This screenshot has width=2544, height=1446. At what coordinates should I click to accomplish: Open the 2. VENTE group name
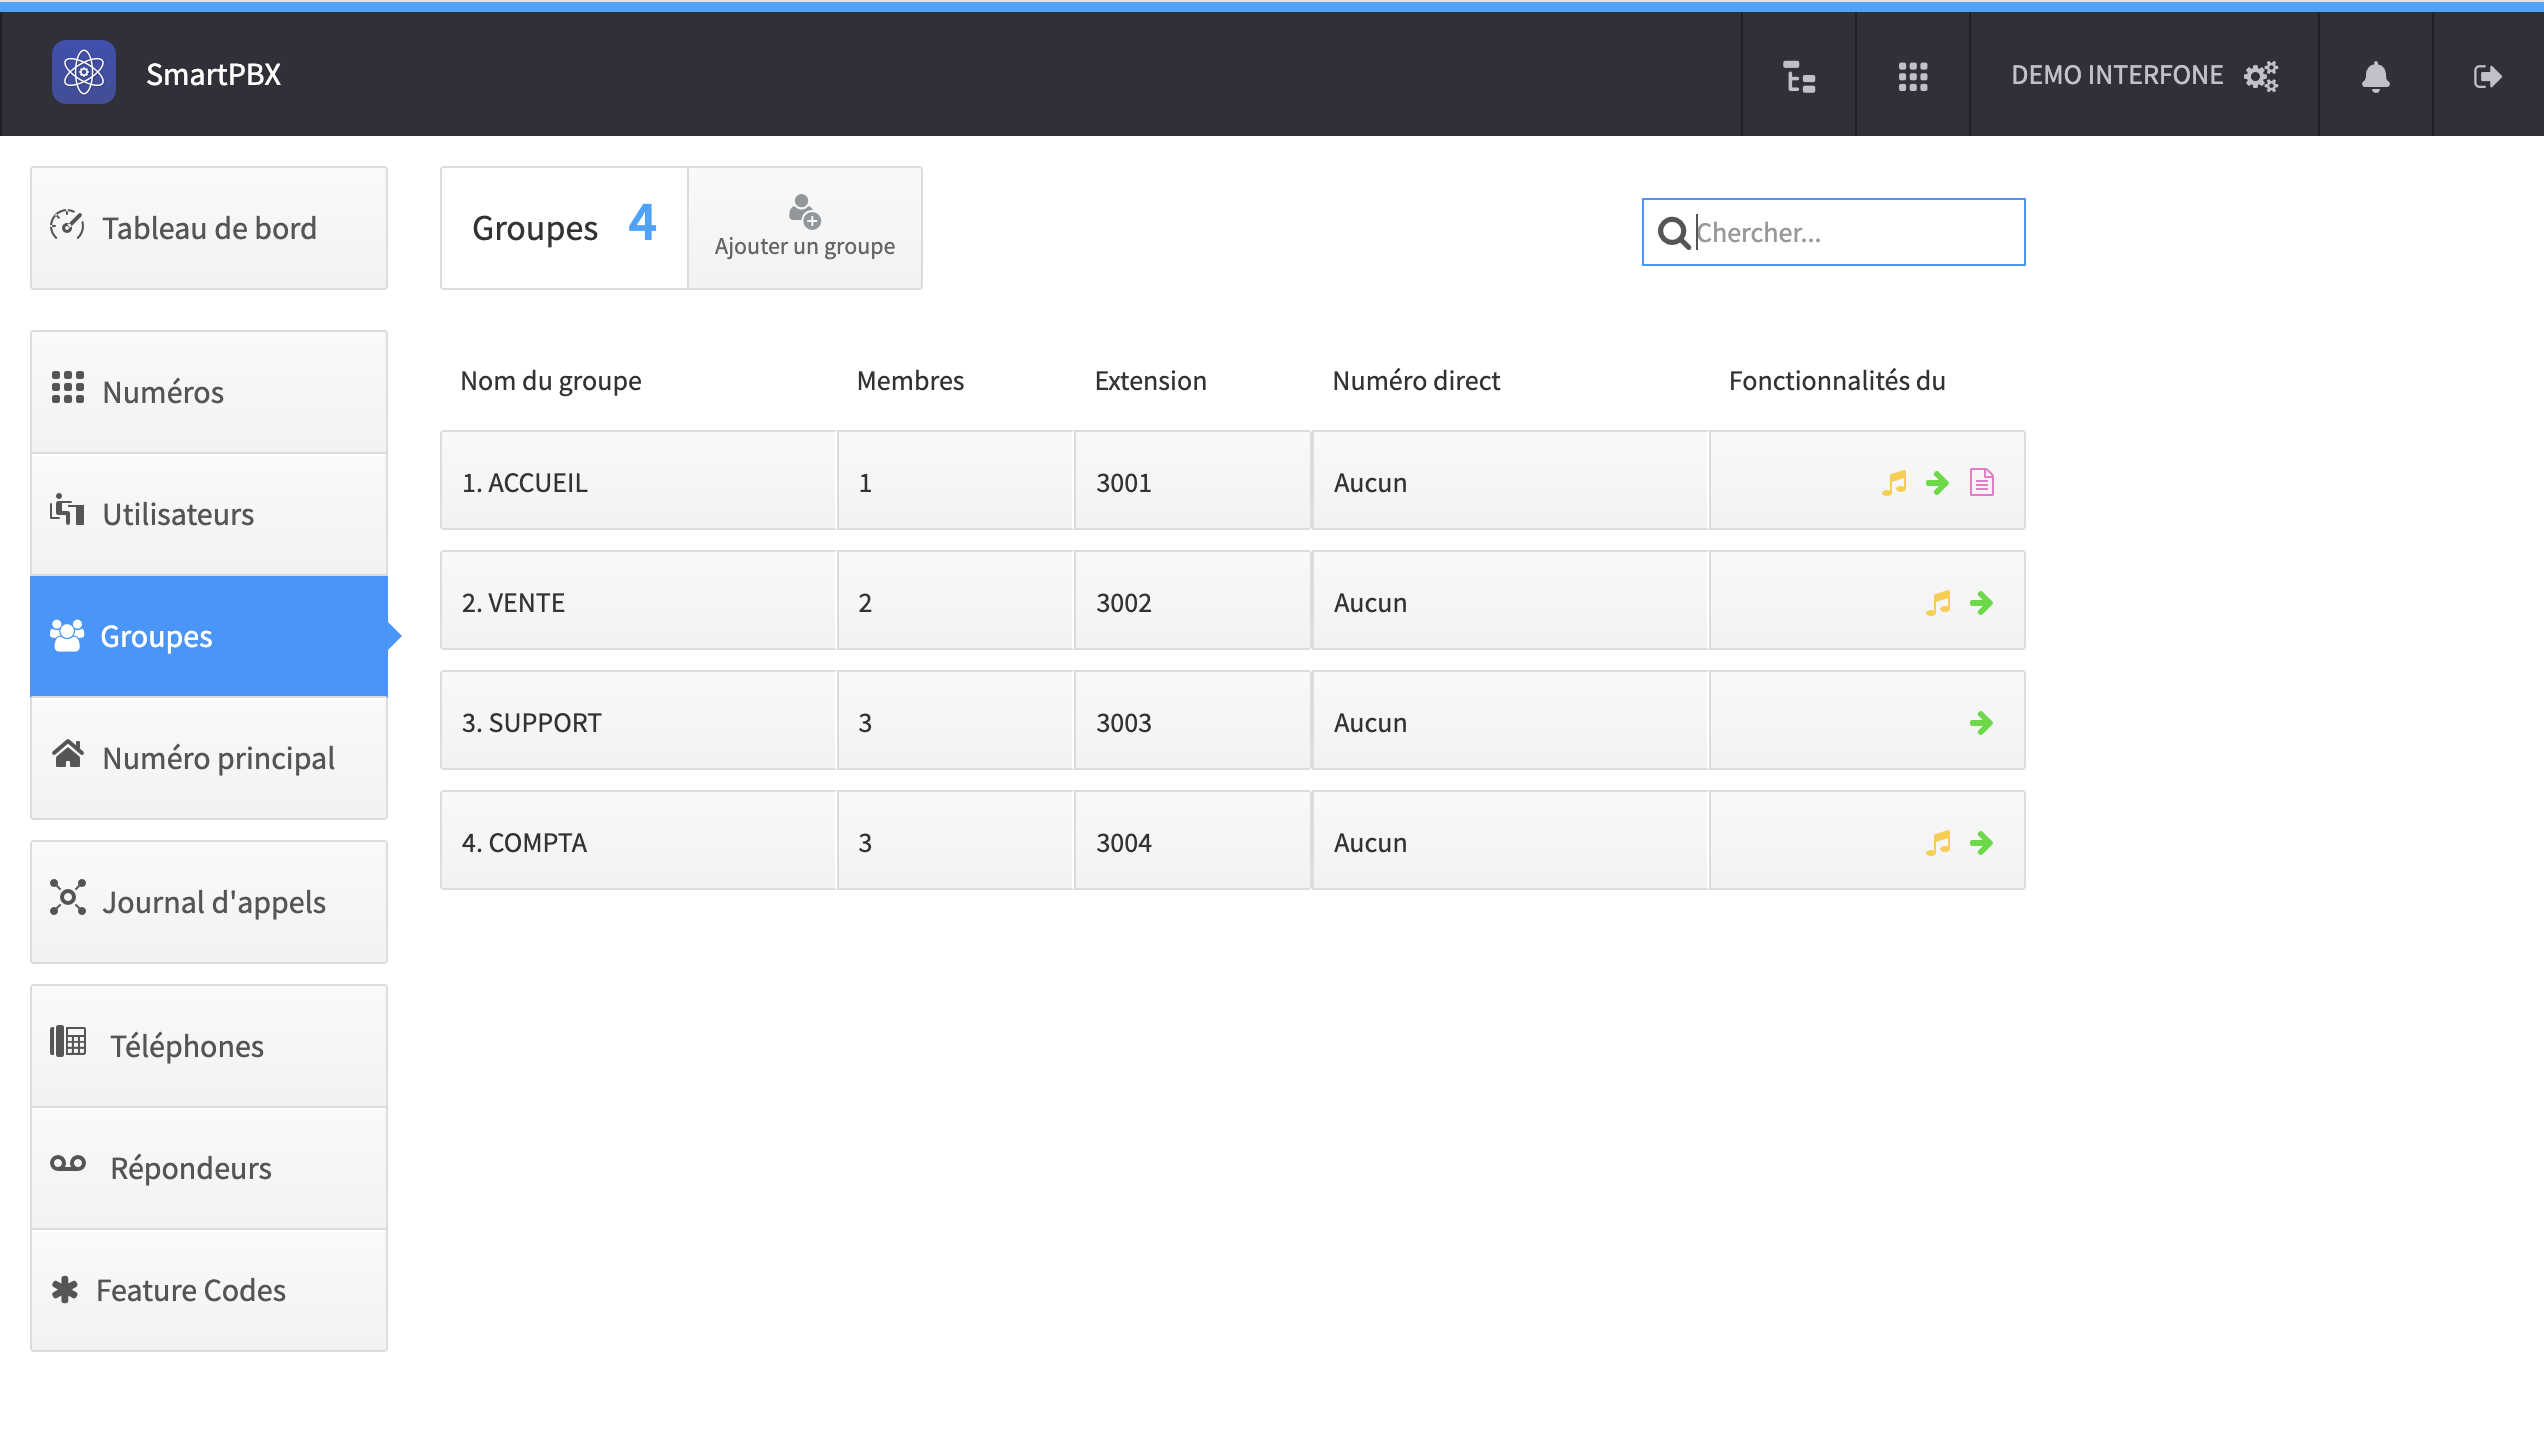point(513,603)
